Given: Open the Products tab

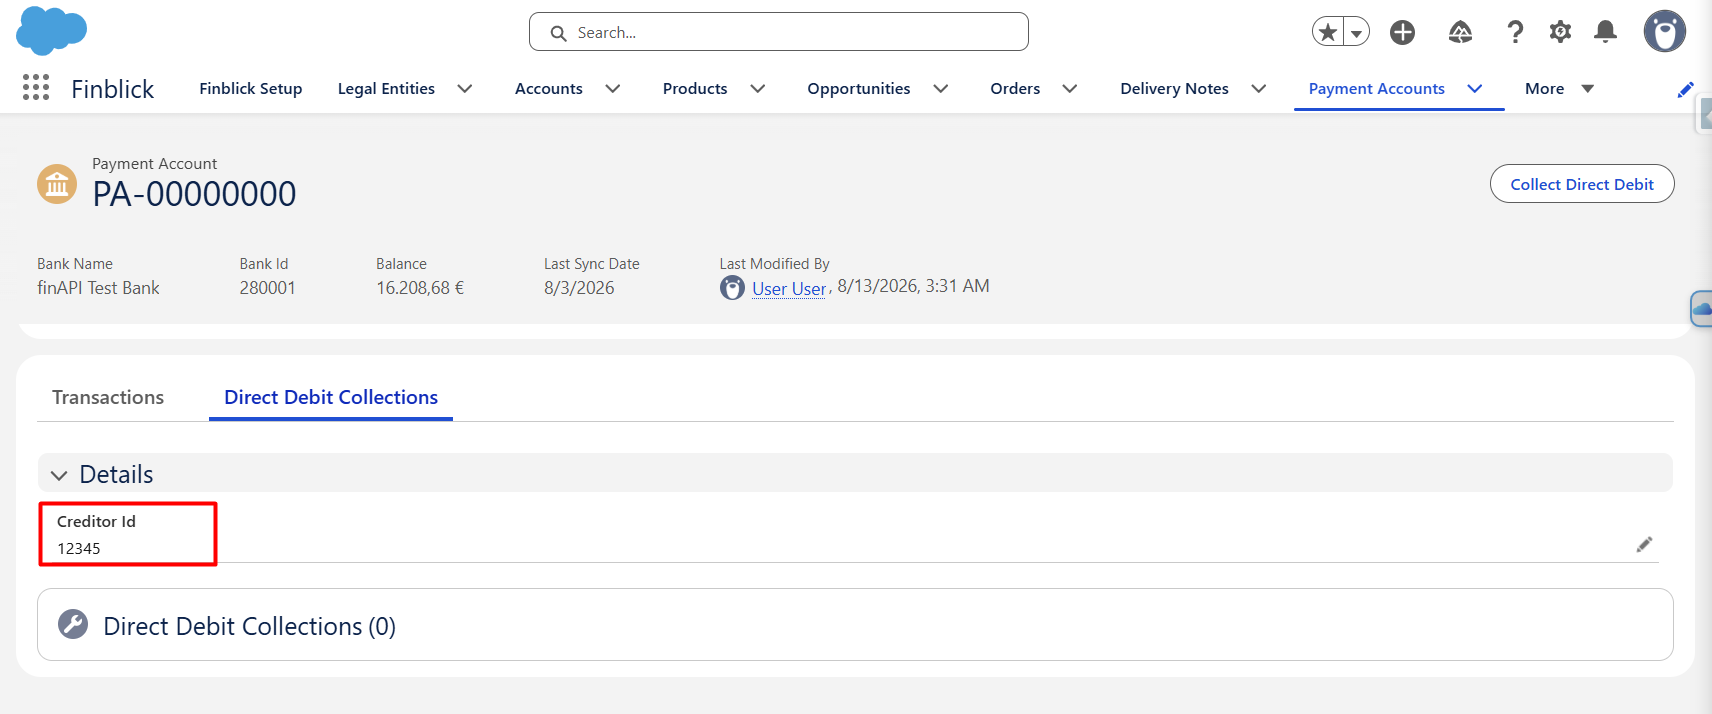Looking at the screenshot, I should point(695,89).
